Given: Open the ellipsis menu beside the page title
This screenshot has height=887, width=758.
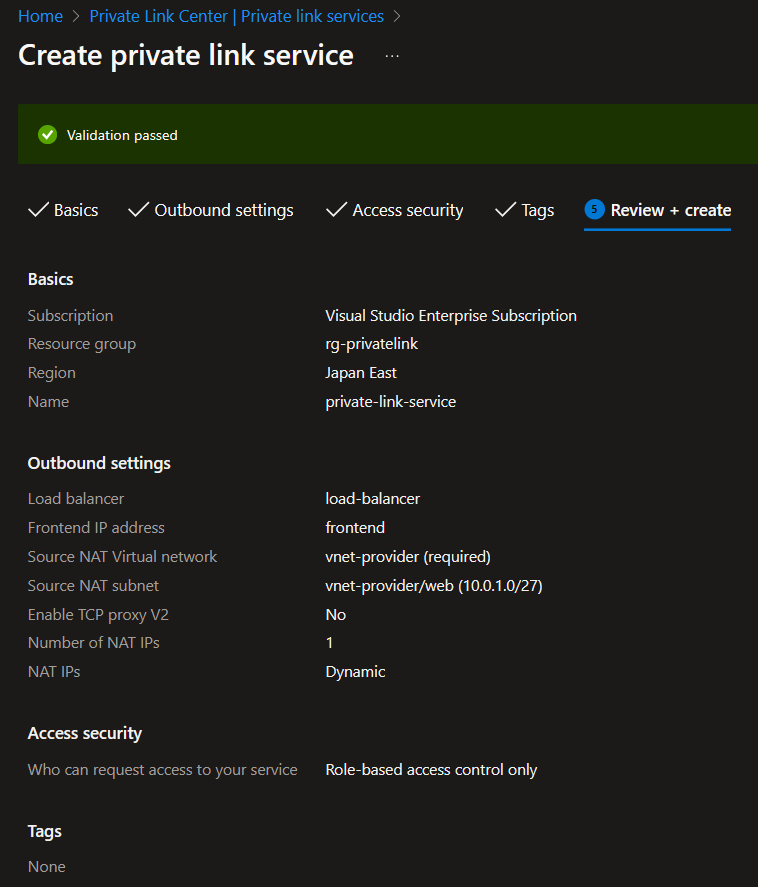Looking at the screenshot, I should (x=391, y=56).
